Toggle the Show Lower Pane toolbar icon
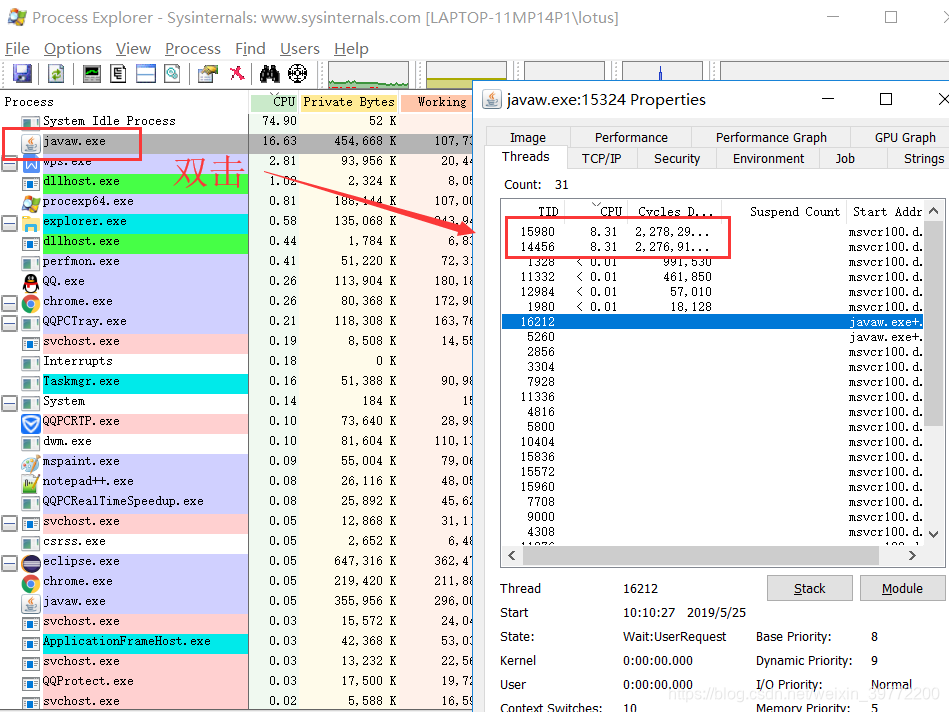 146,74
